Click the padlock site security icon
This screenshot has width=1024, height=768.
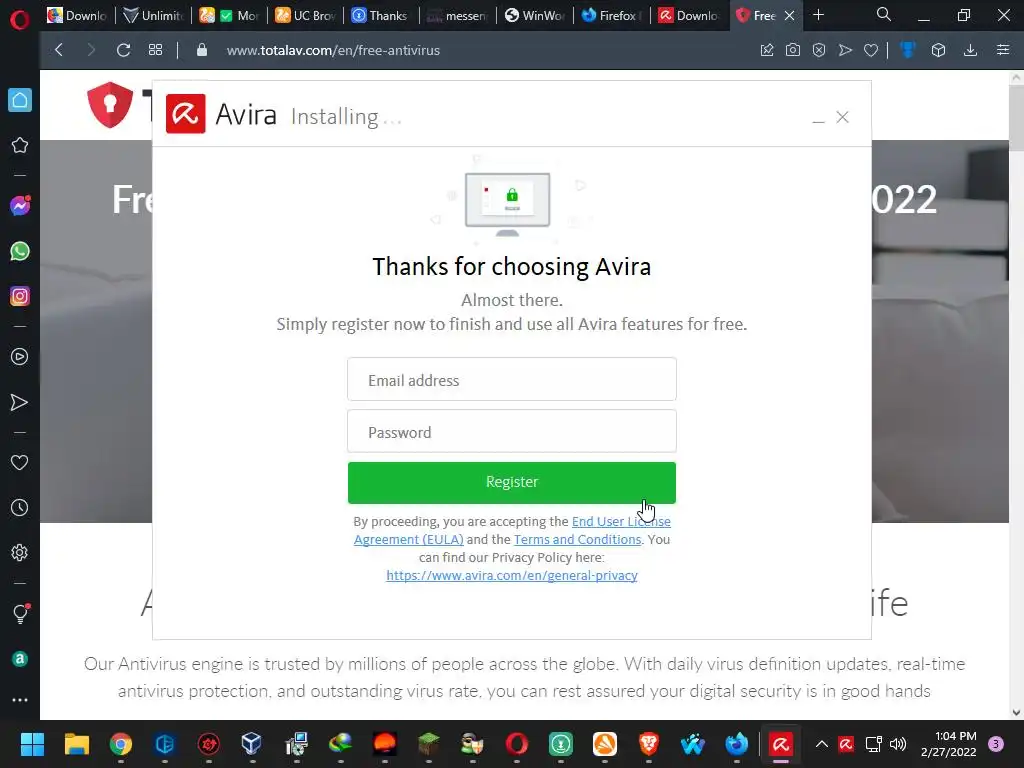pyautogui.click(x=202, y=50)
